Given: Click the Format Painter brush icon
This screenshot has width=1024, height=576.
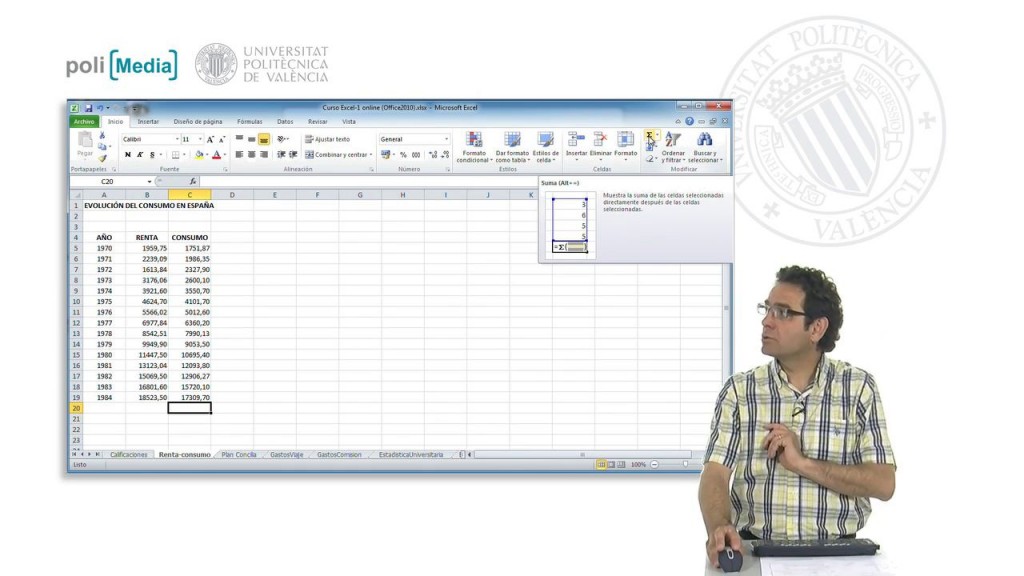Looking at the screenshot, I should (x=102, y=157).
